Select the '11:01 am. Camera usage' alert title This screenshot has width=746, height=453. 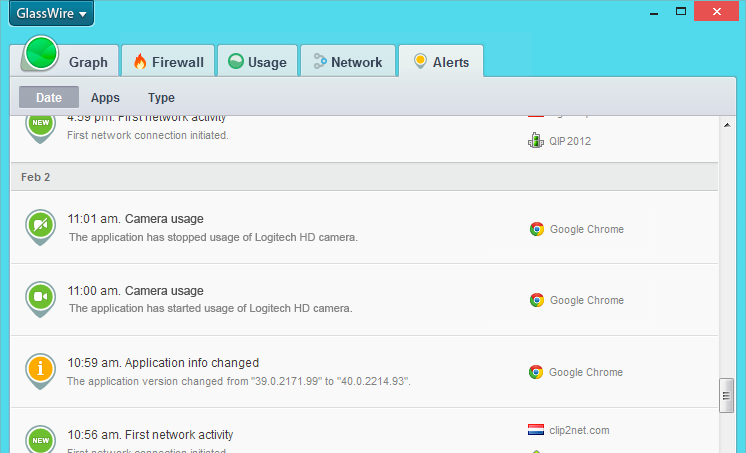pos(136,219)
